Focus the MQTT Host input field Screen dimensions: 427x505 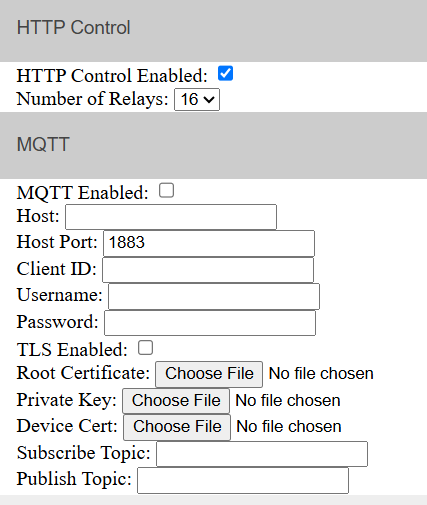(171, 217)
